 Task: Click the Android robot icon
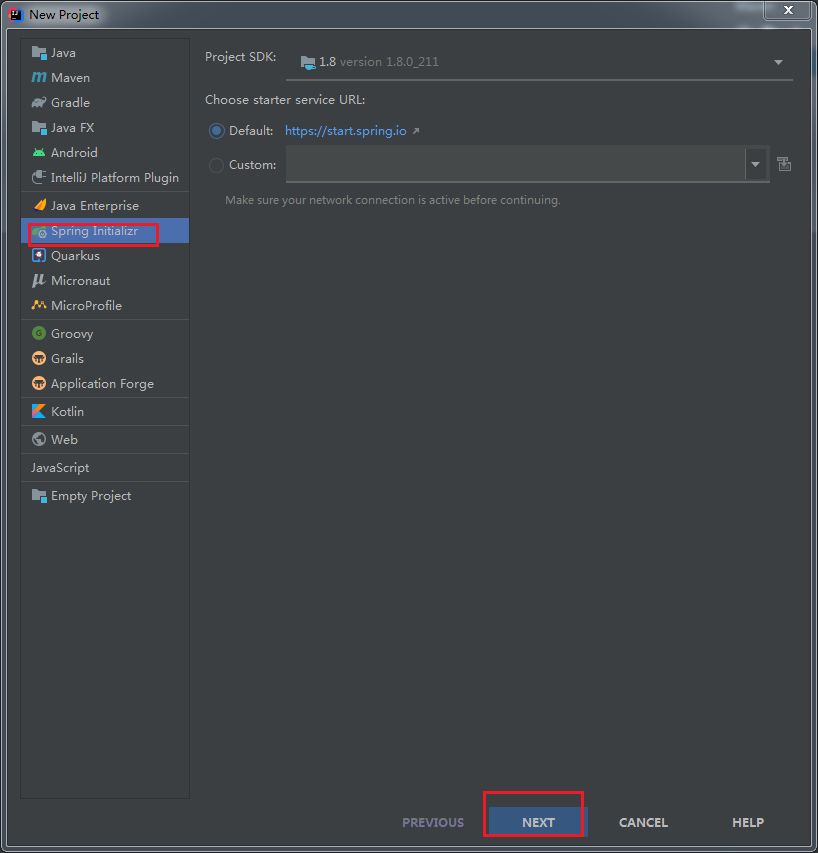[39, 152]
